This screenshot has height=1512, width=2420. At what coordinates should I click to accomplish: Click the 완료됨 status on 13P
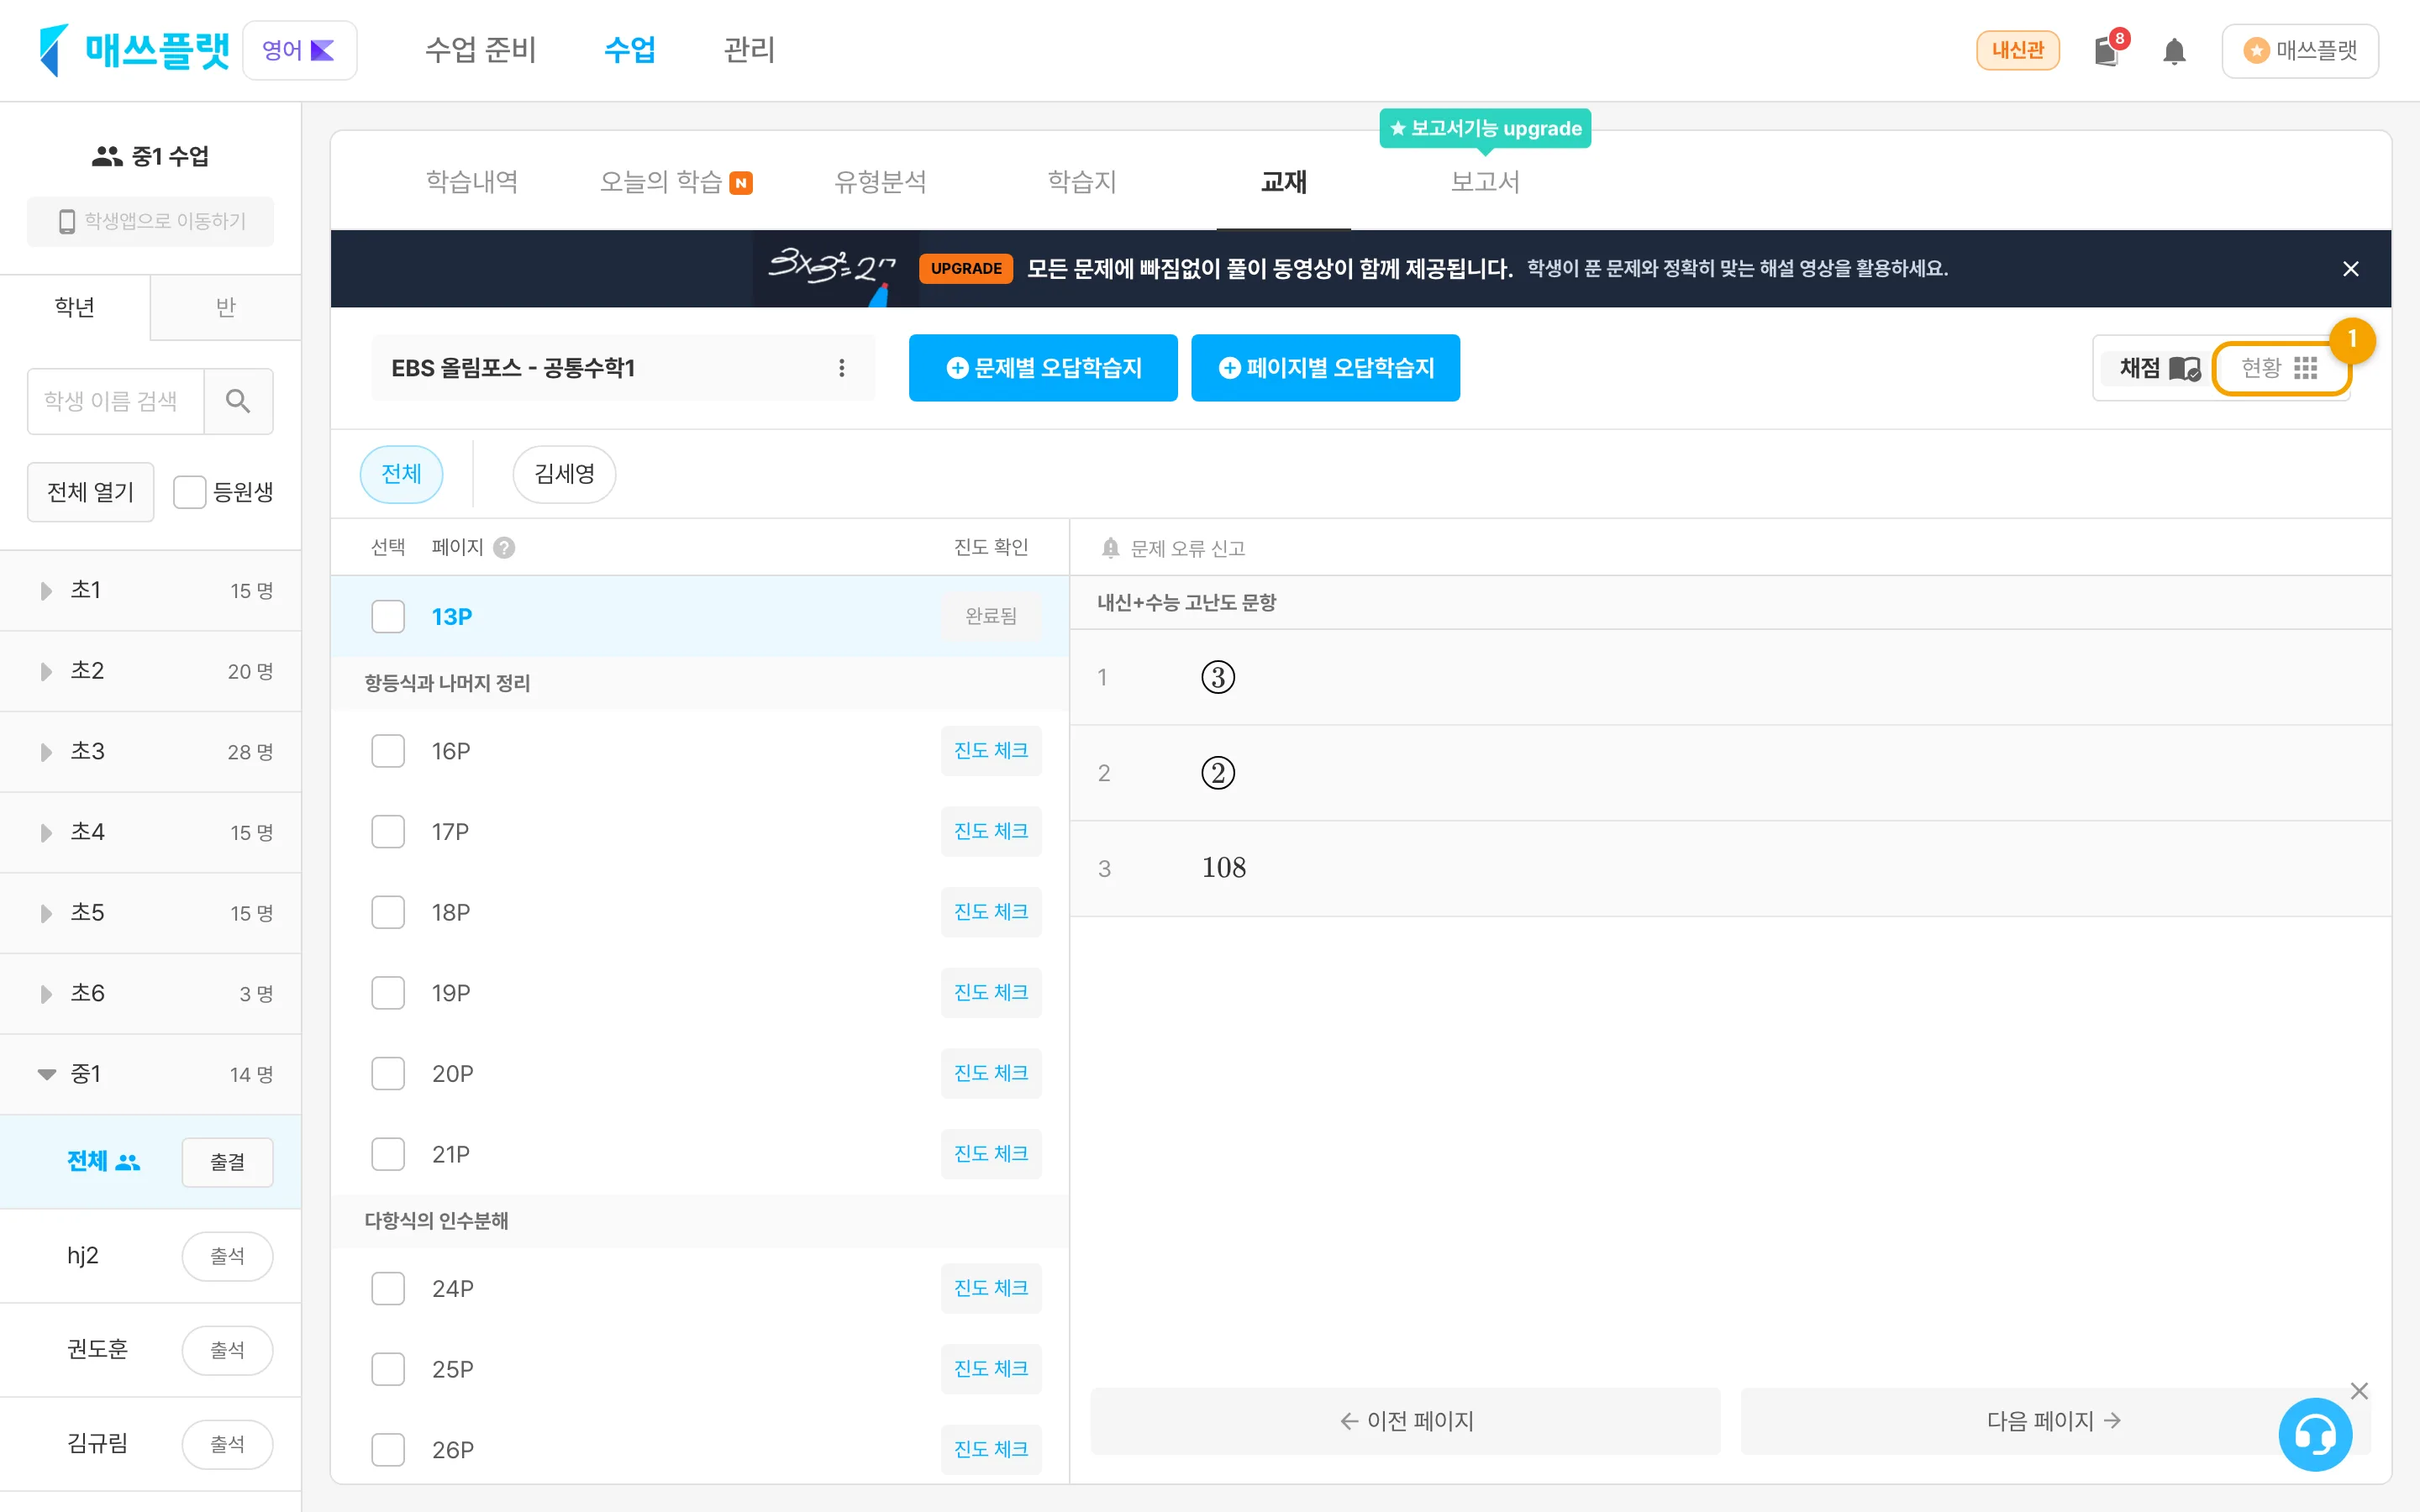tap(991, 616)
